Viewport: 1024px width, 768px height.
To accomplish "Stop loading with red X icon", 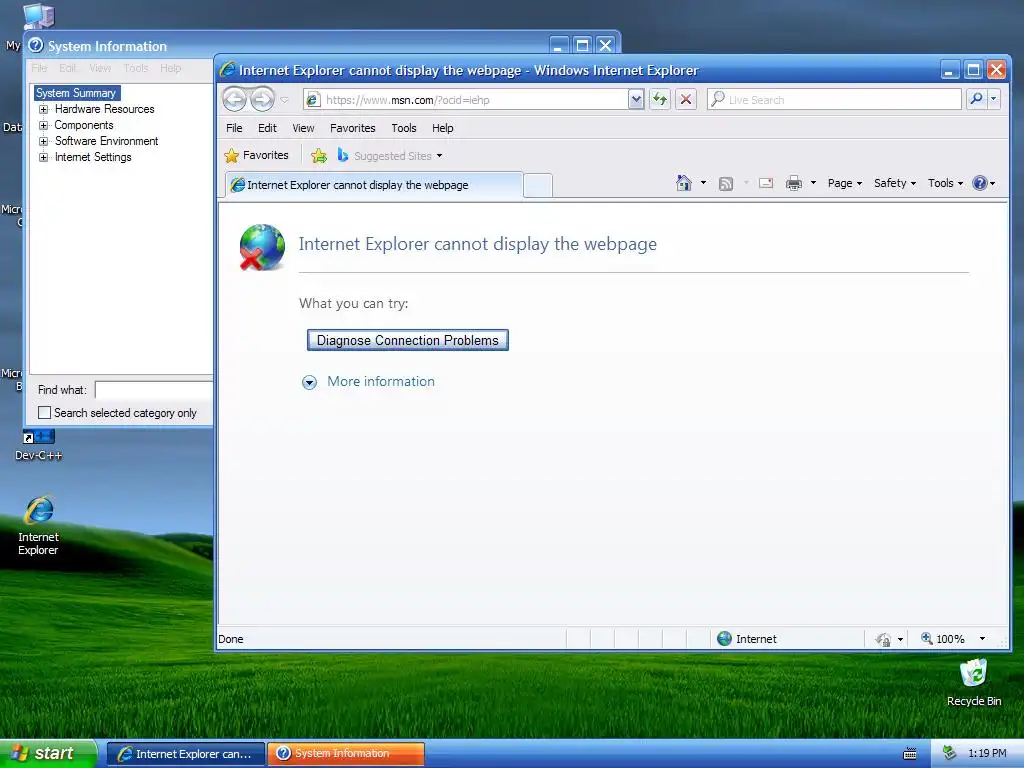I will [686, 99].
